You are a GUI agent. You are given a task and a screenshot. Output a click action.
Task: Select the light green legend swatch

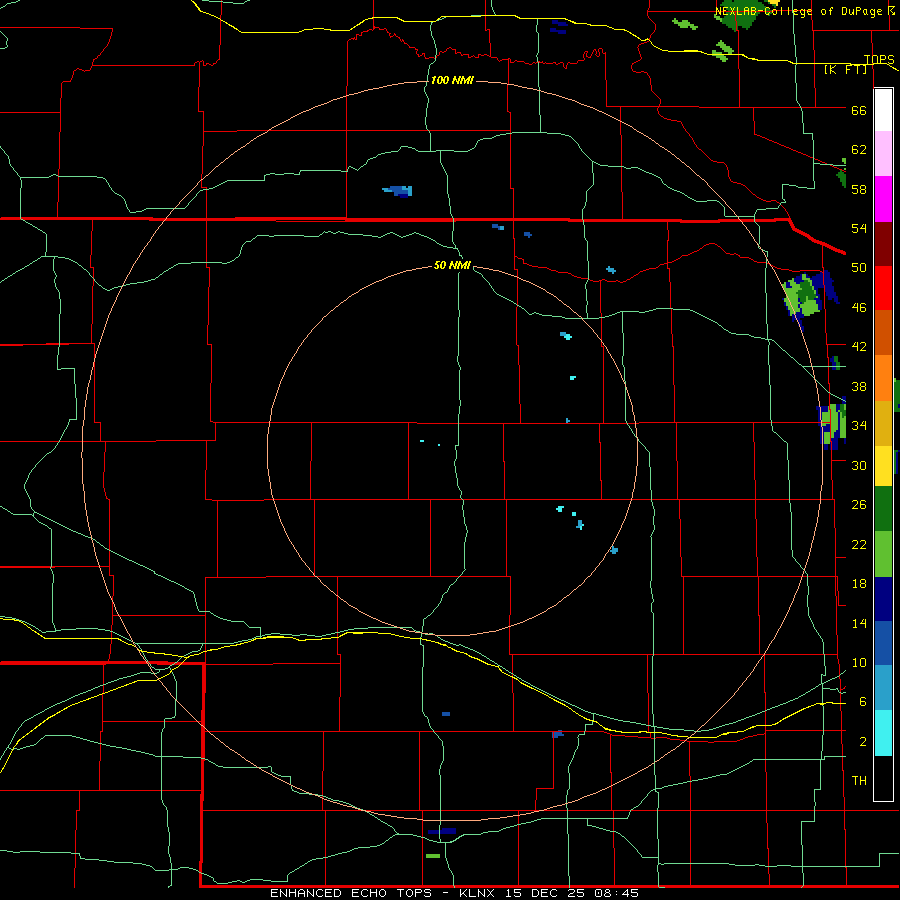point(883,554)
